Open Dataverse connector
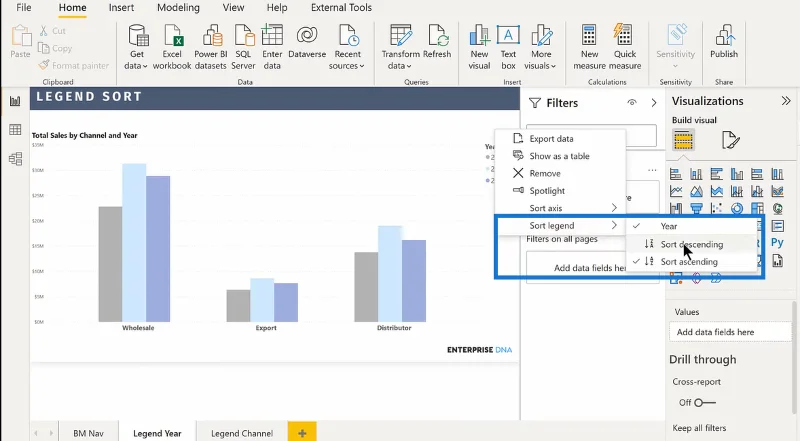 (x=307, y=42)
